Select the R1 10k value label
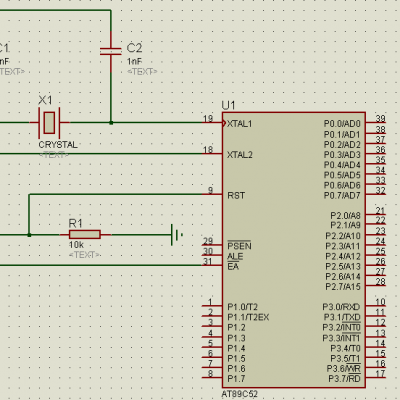This screenshot has width=400, height=400. coord(76,245)
